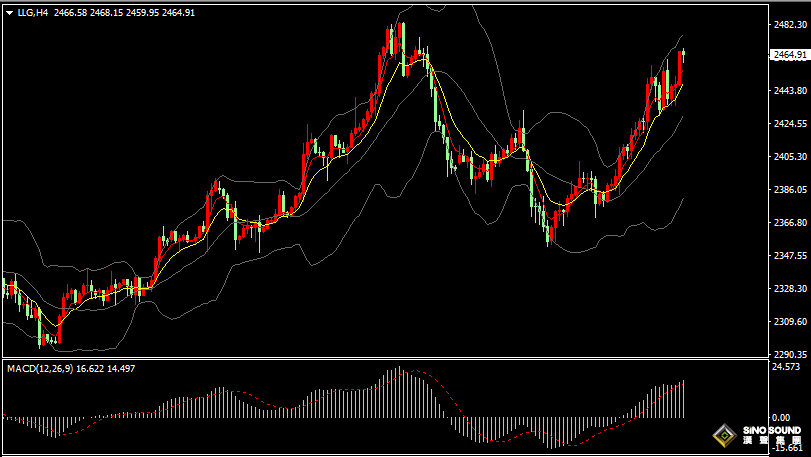Image resolution: width=811 pixels, height=457 pixels.
Task: Select the current price tag 2464.91
Action: point(789,55)
